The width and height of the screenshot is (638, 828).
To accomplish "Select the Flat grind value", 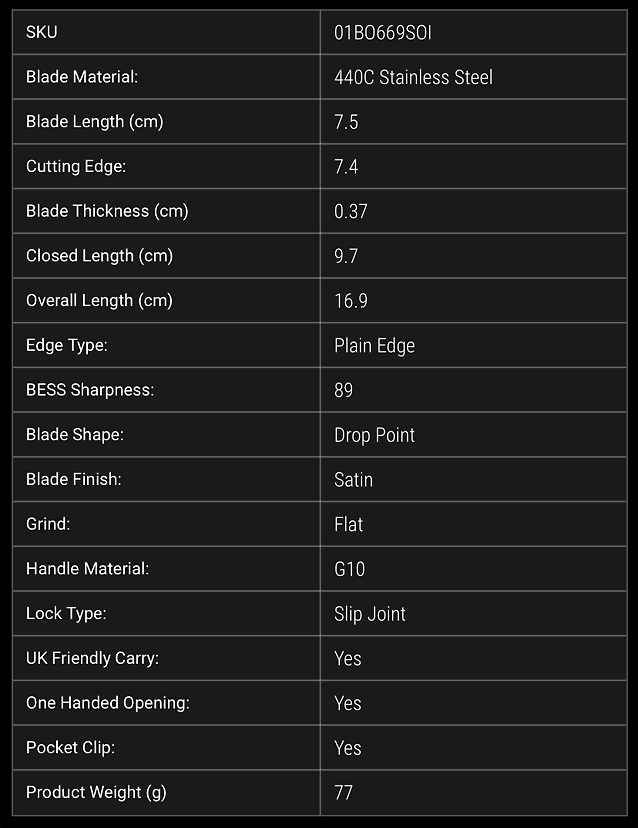I will click(x=349, y=524).
